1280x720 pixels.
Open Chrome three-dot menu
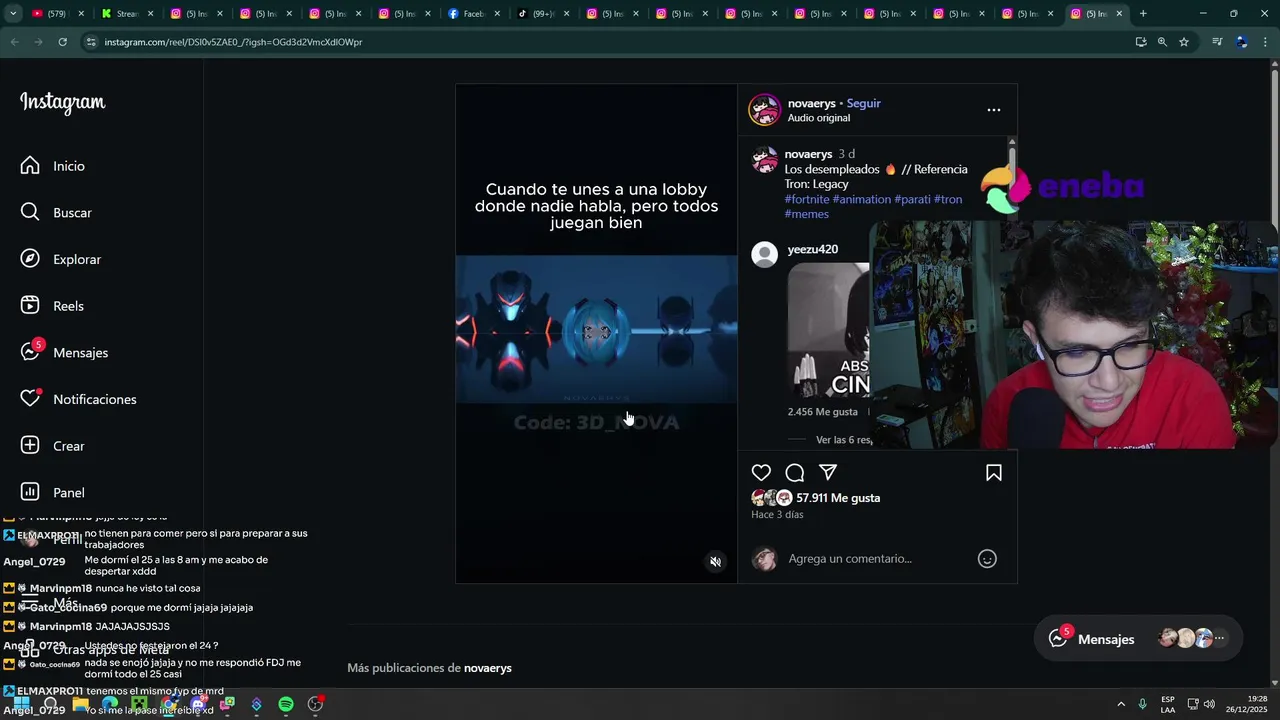[x=1265, y=42]
